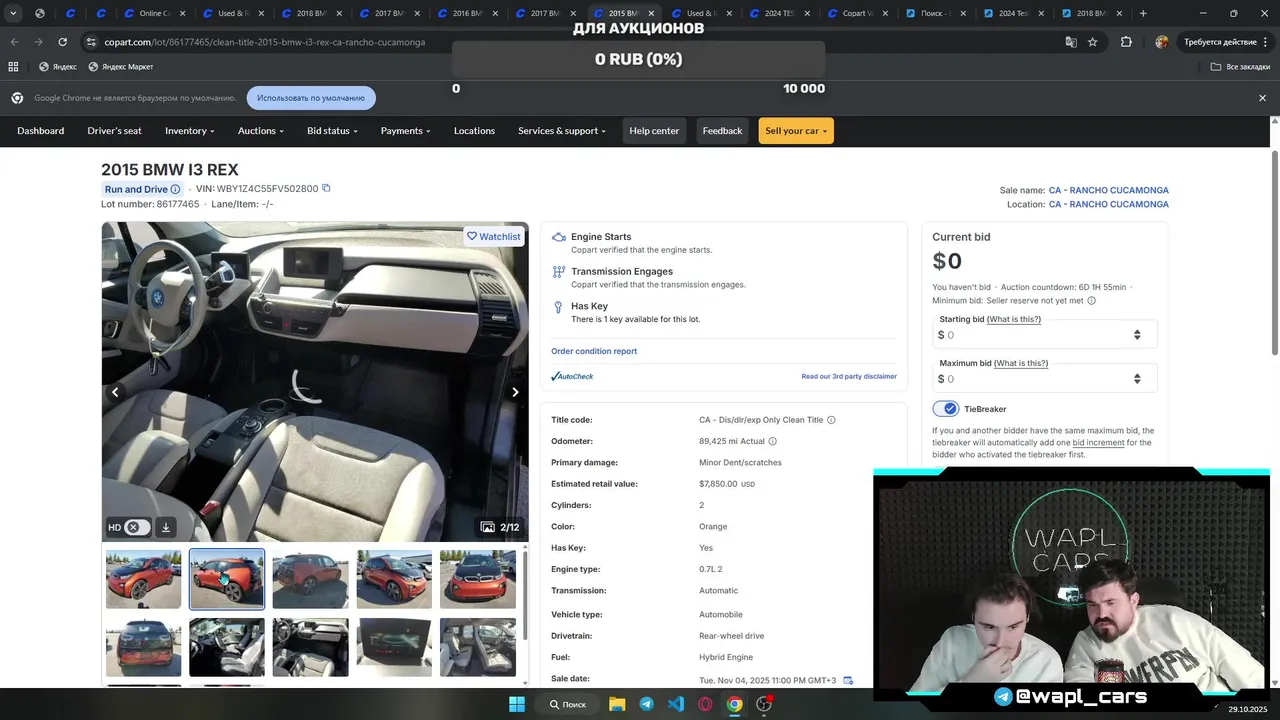1280x720 pixels.
Task: Copy the VIN number icon
Action: point(326,188)
